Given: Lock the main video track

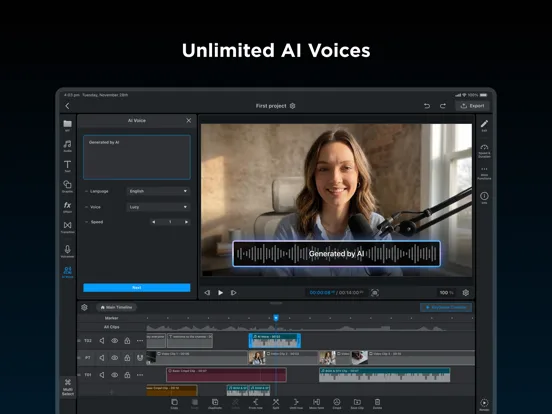Looking at the screenshot, I should tap(127, 358).
